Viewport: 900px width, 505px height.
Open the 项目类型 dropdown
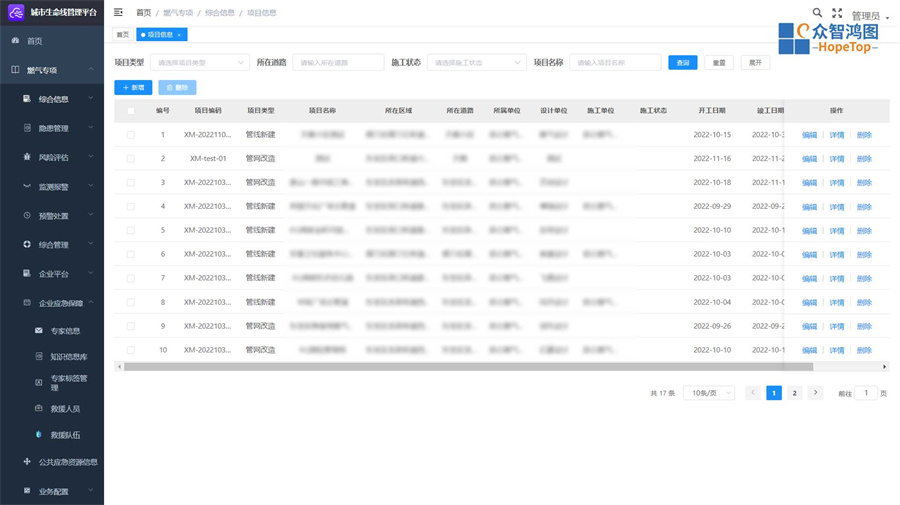click(200, 63)
